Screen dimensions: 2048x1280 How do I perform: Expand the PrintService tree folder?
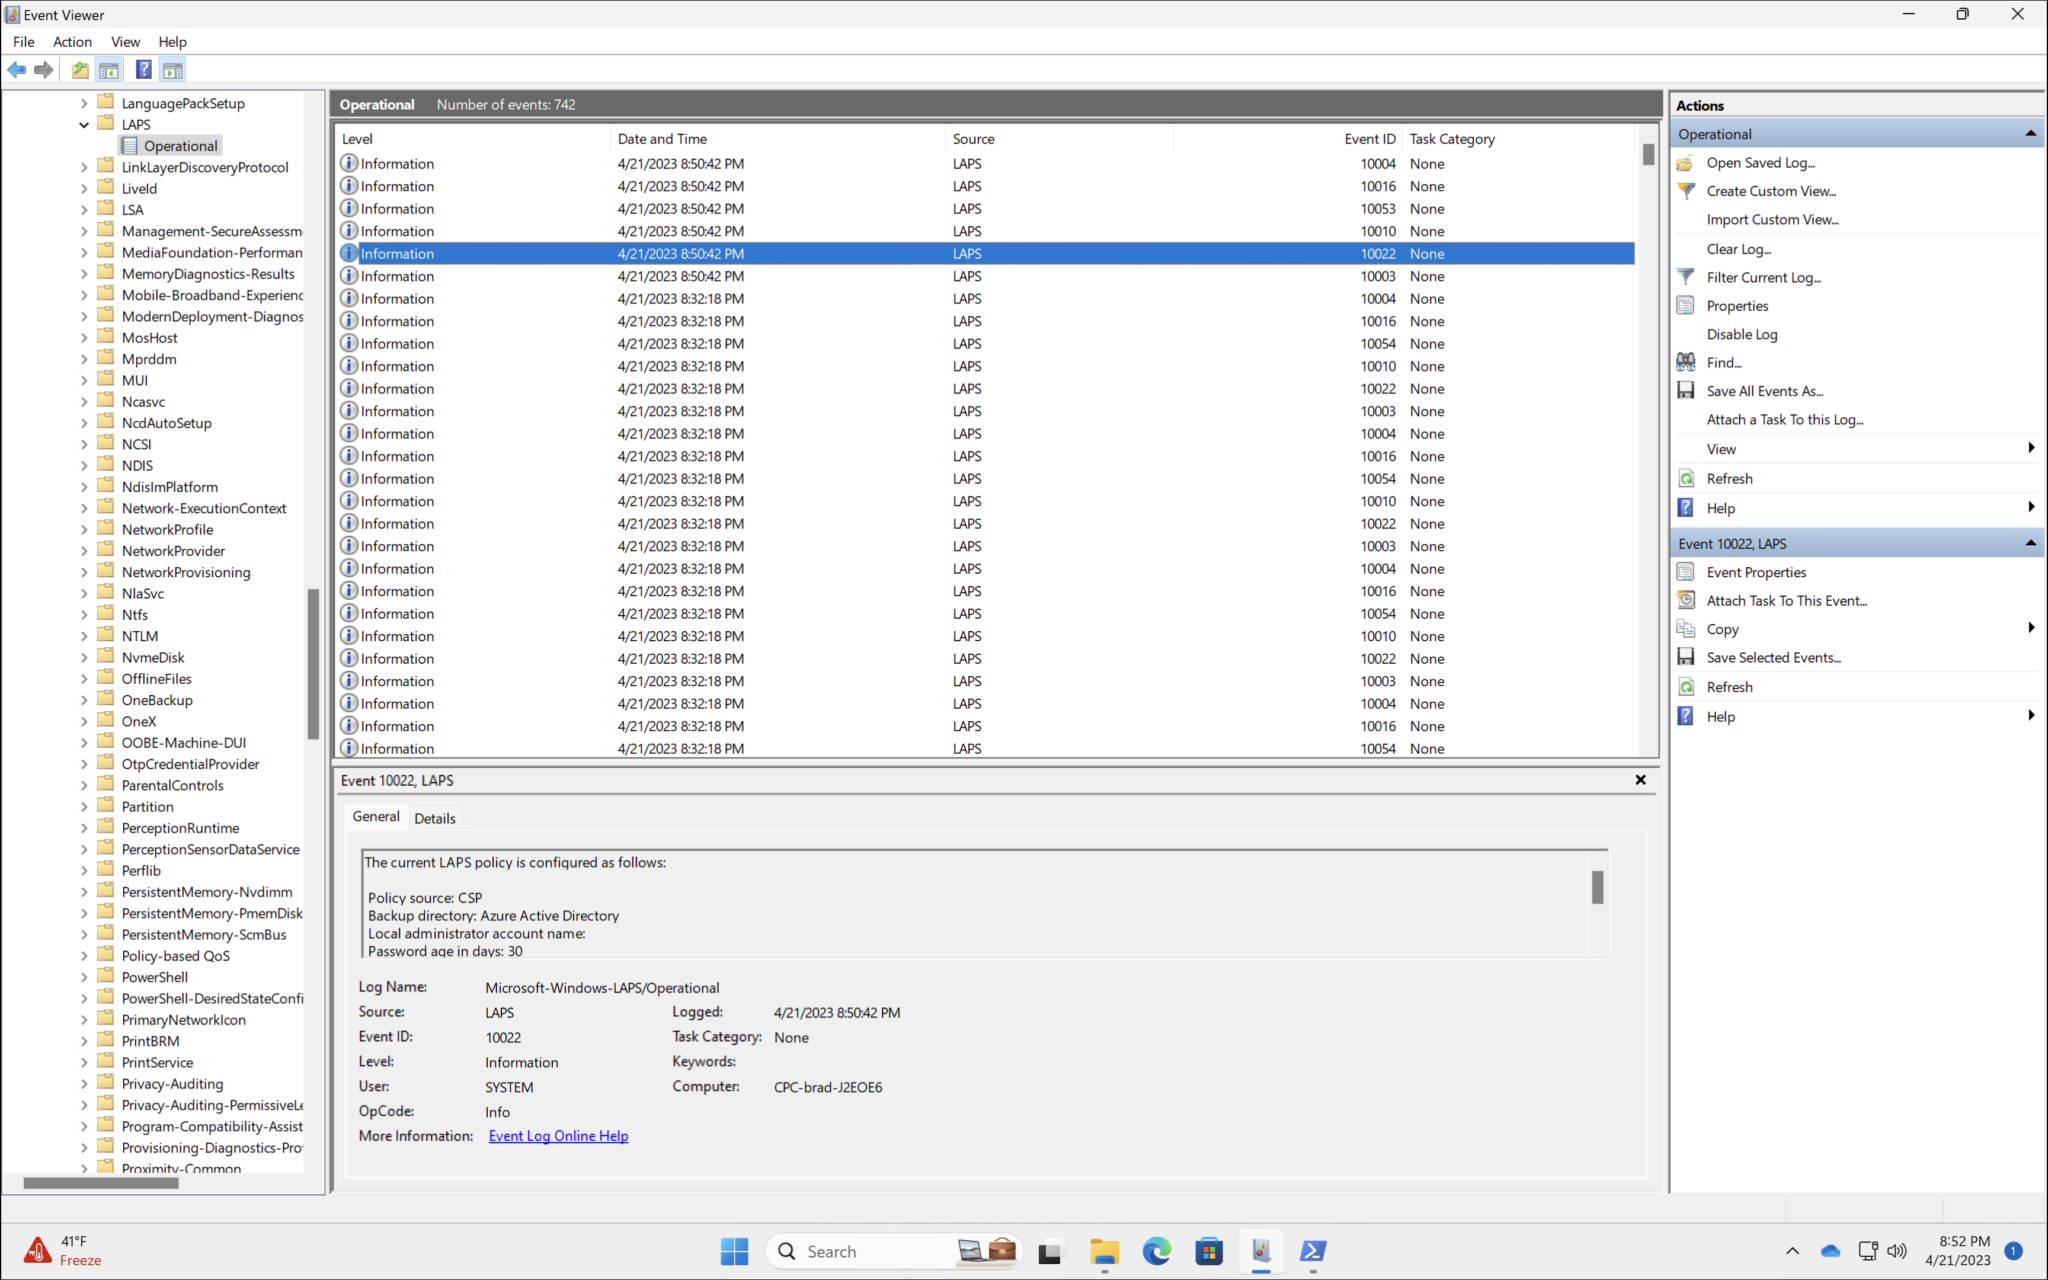(84, 1062)
